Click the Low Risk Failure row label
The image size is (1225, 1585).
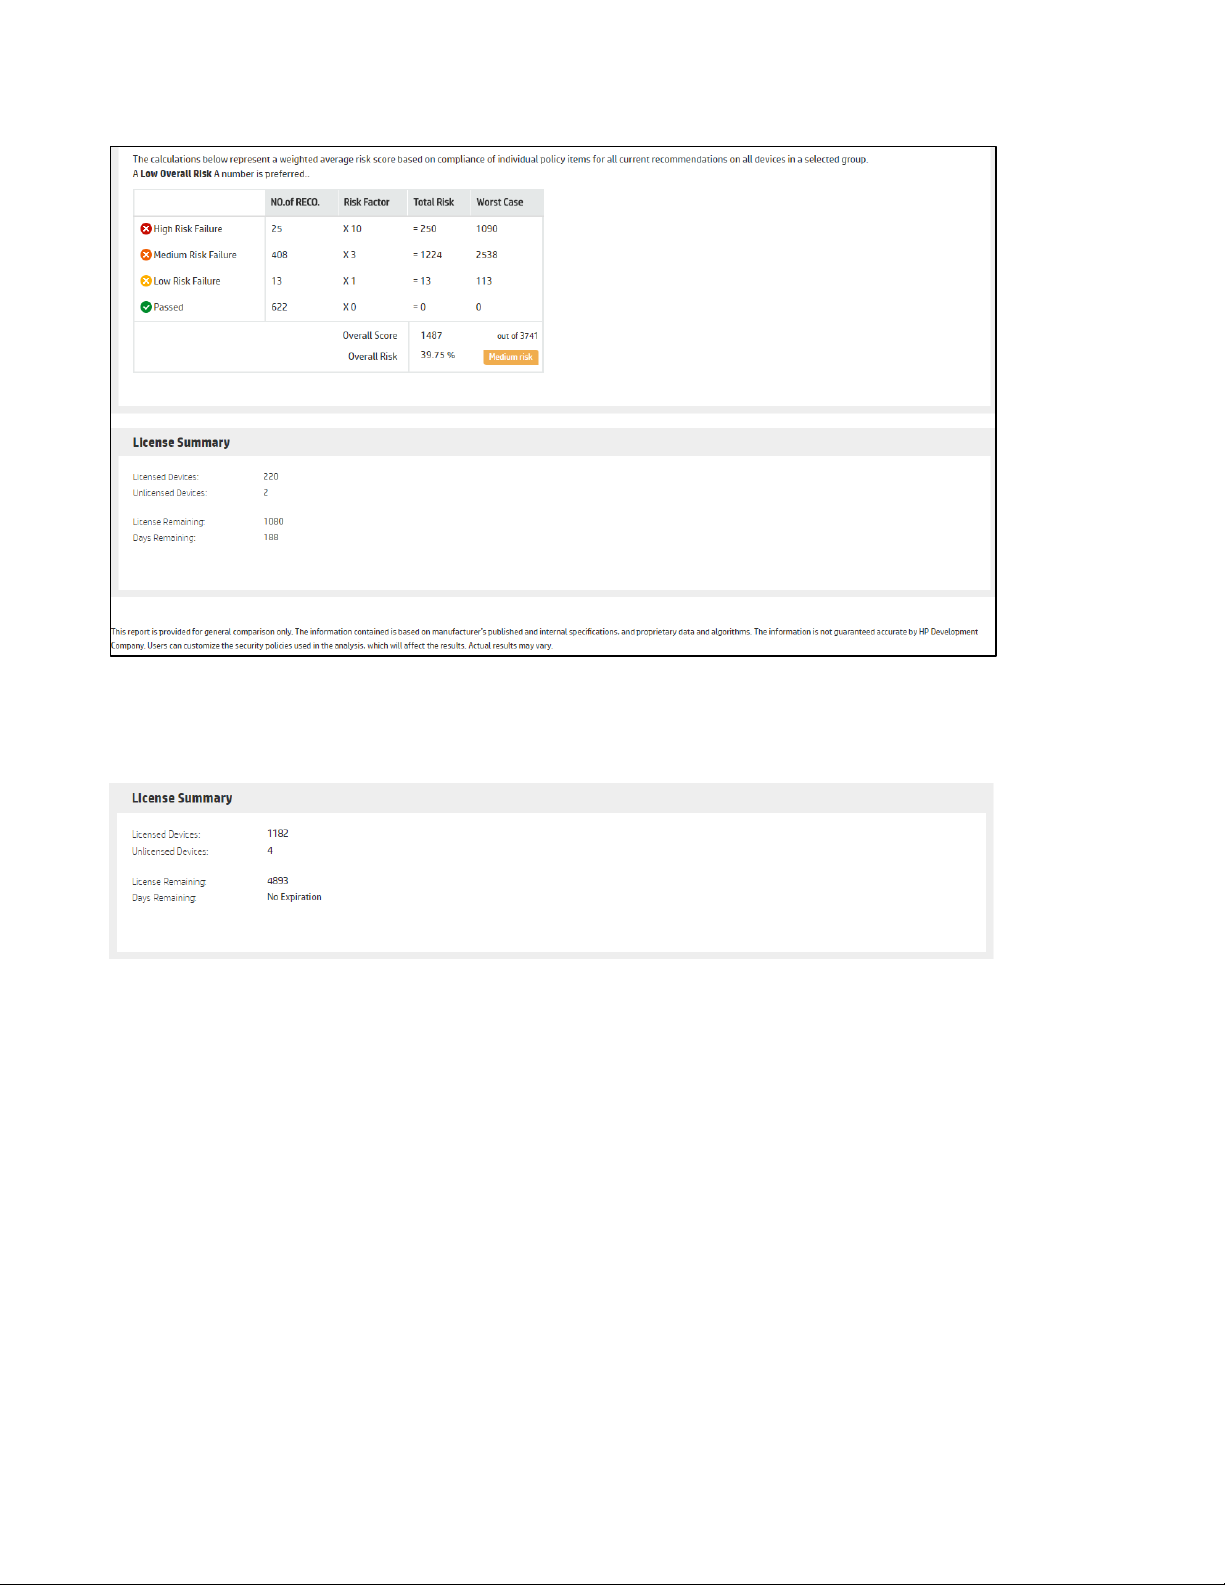click(x=187, y=281)
